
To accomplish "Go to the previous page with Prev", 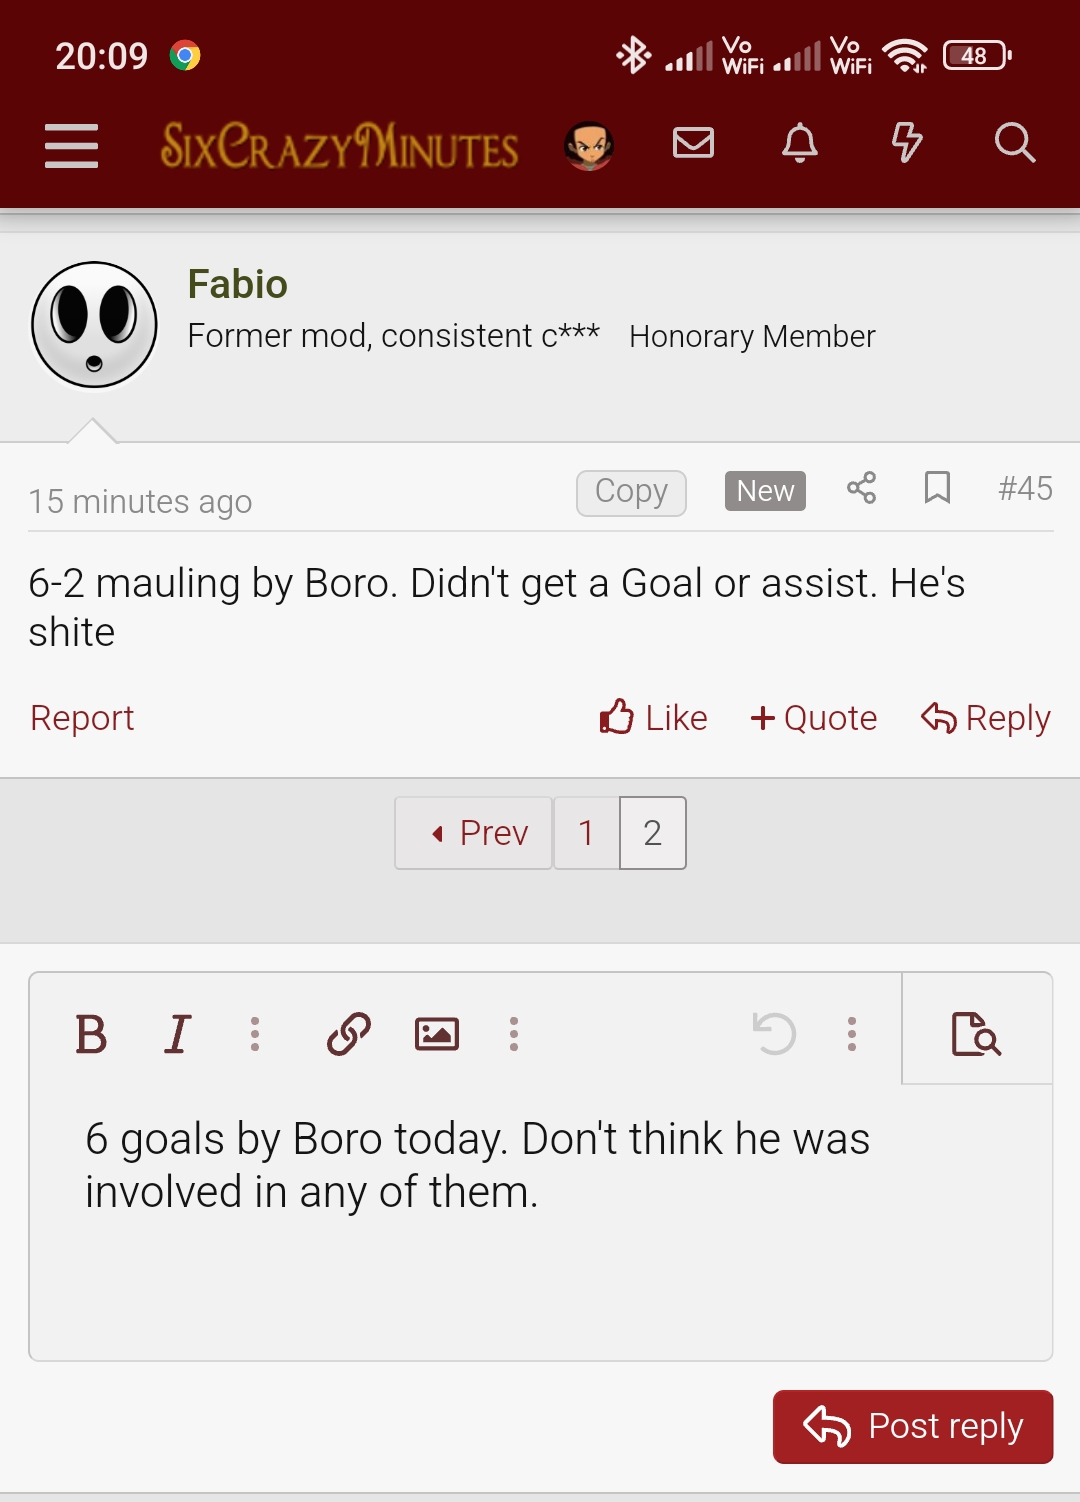I will (474, 833).
